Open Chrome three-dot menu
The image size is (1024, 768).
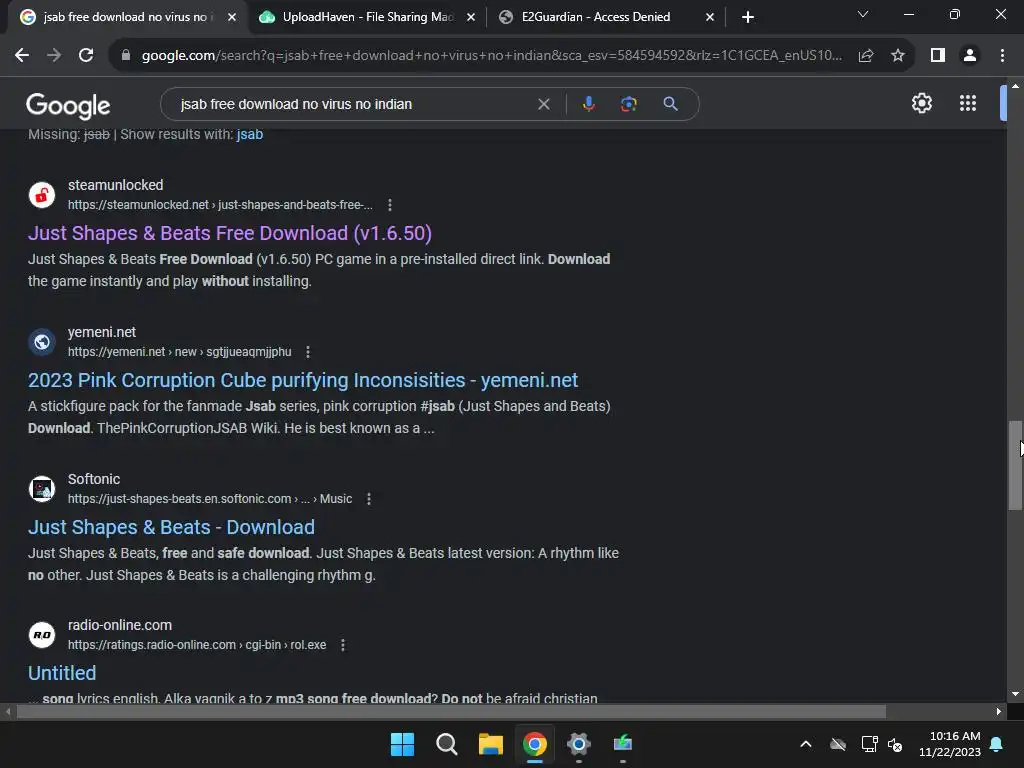(x=1002, y=56)
